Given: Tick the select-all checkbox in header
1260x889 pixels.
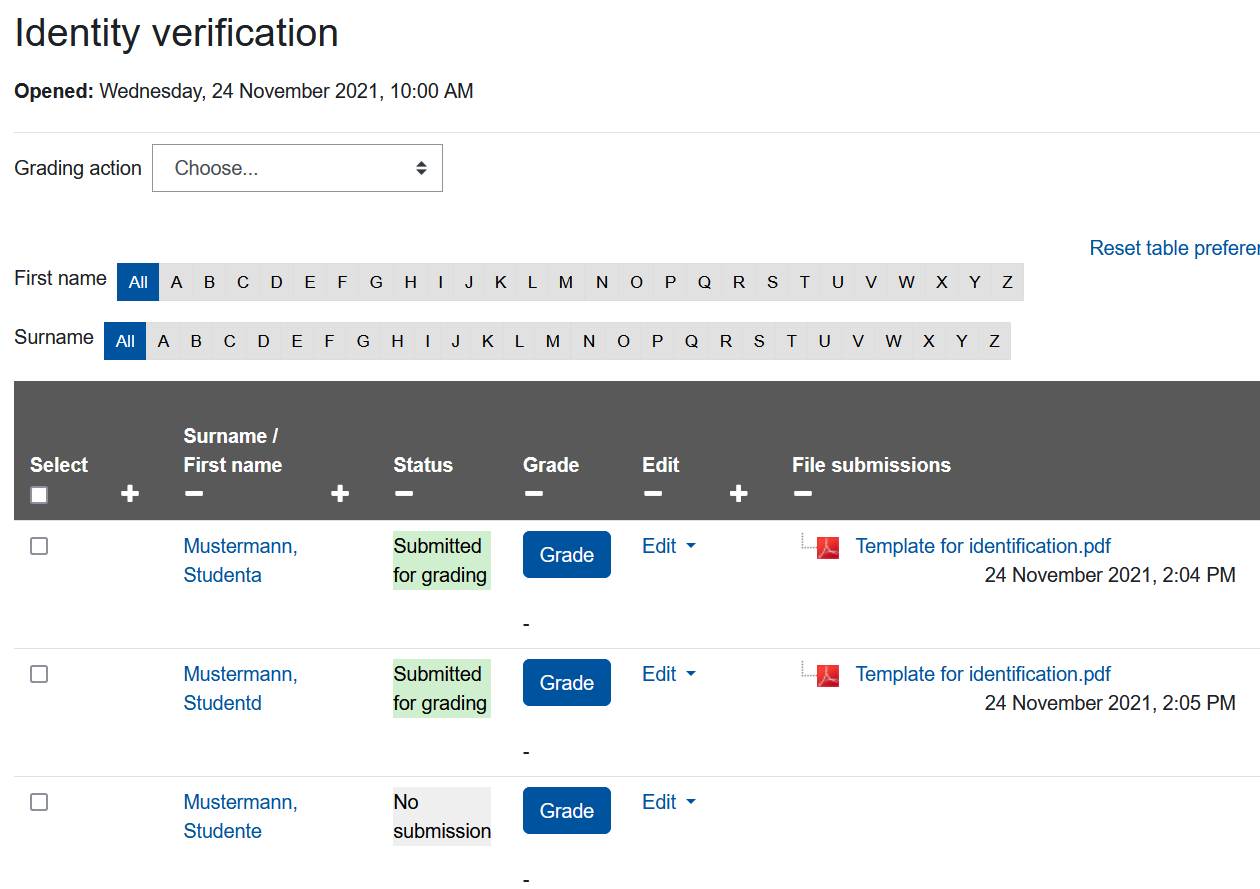Looking at the screenshot, I should [39, 495].
